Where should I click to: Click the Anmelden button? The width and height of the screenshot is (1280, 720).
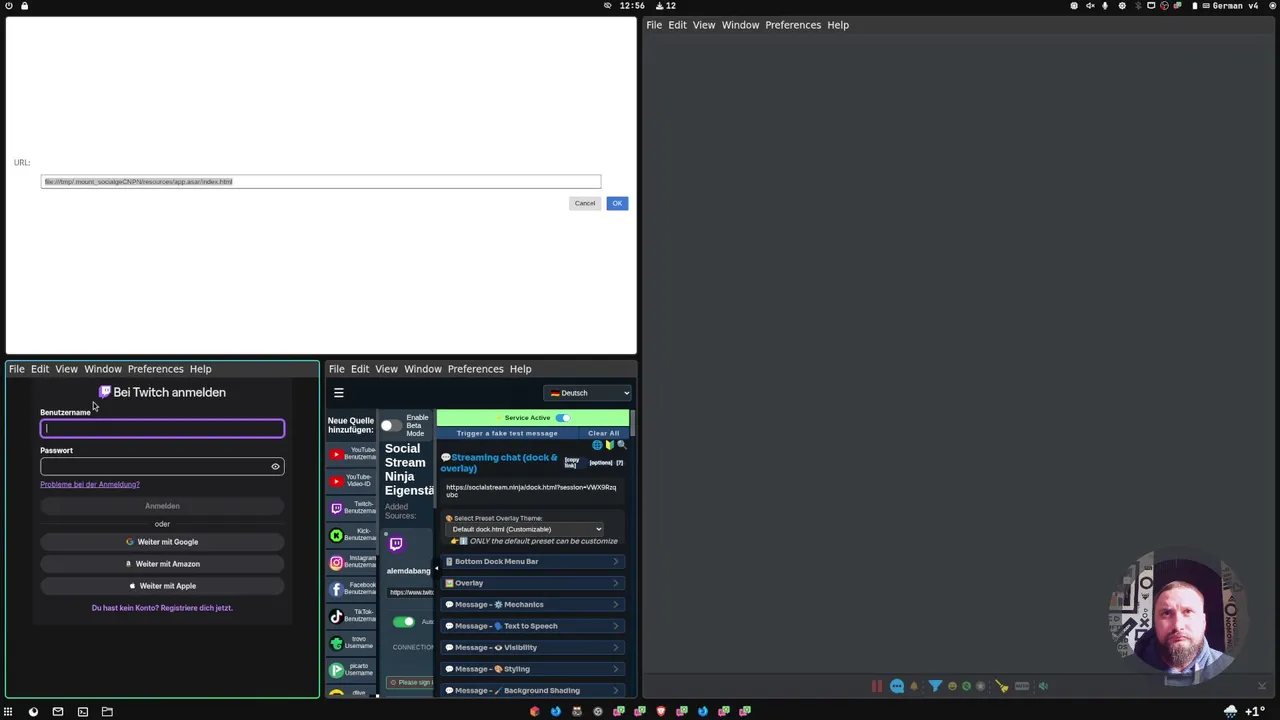point(162,506)
